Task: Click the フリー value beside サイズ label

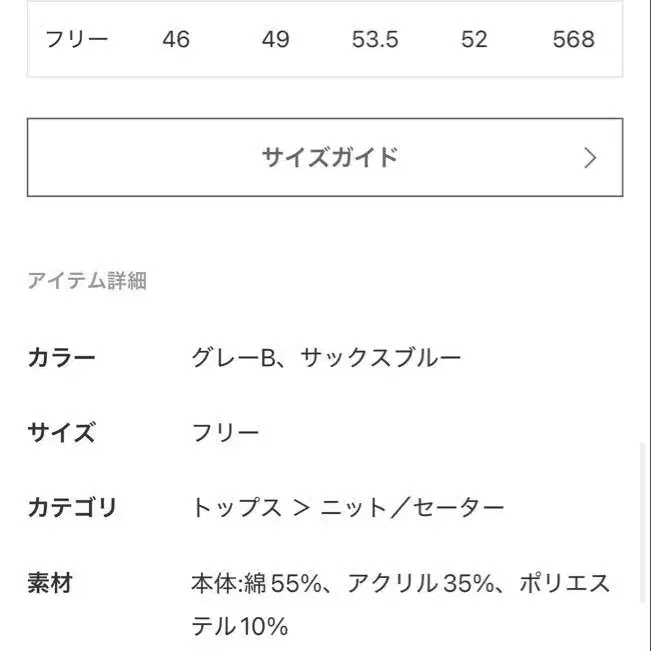Action: click(x=225, y=433)
